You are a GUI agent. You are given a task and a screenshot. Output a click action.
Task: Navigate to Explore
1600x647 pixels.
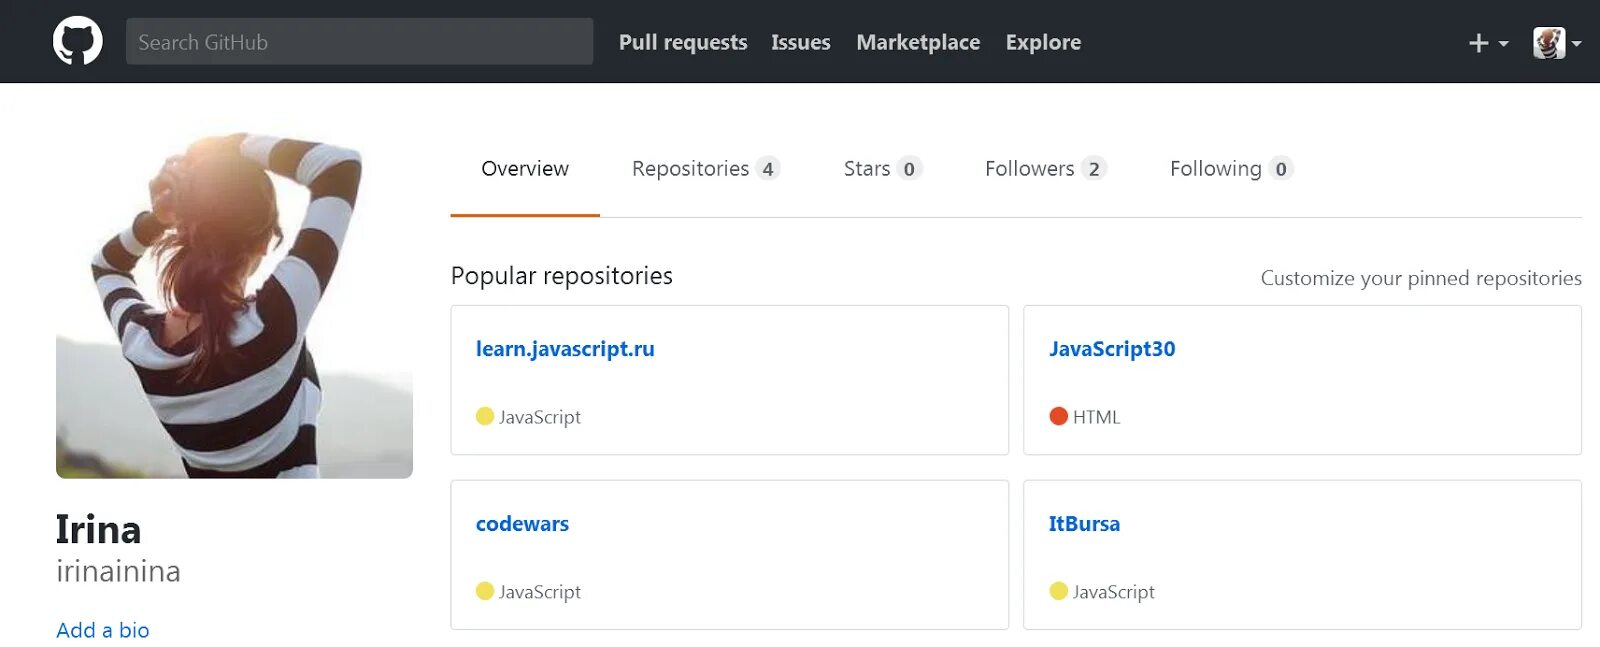1043,42
